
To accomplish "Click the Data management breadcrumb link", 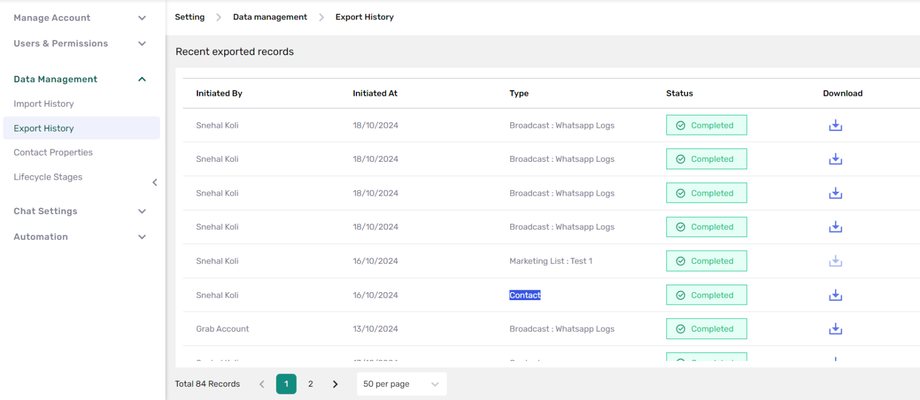I will coord(270,17).
